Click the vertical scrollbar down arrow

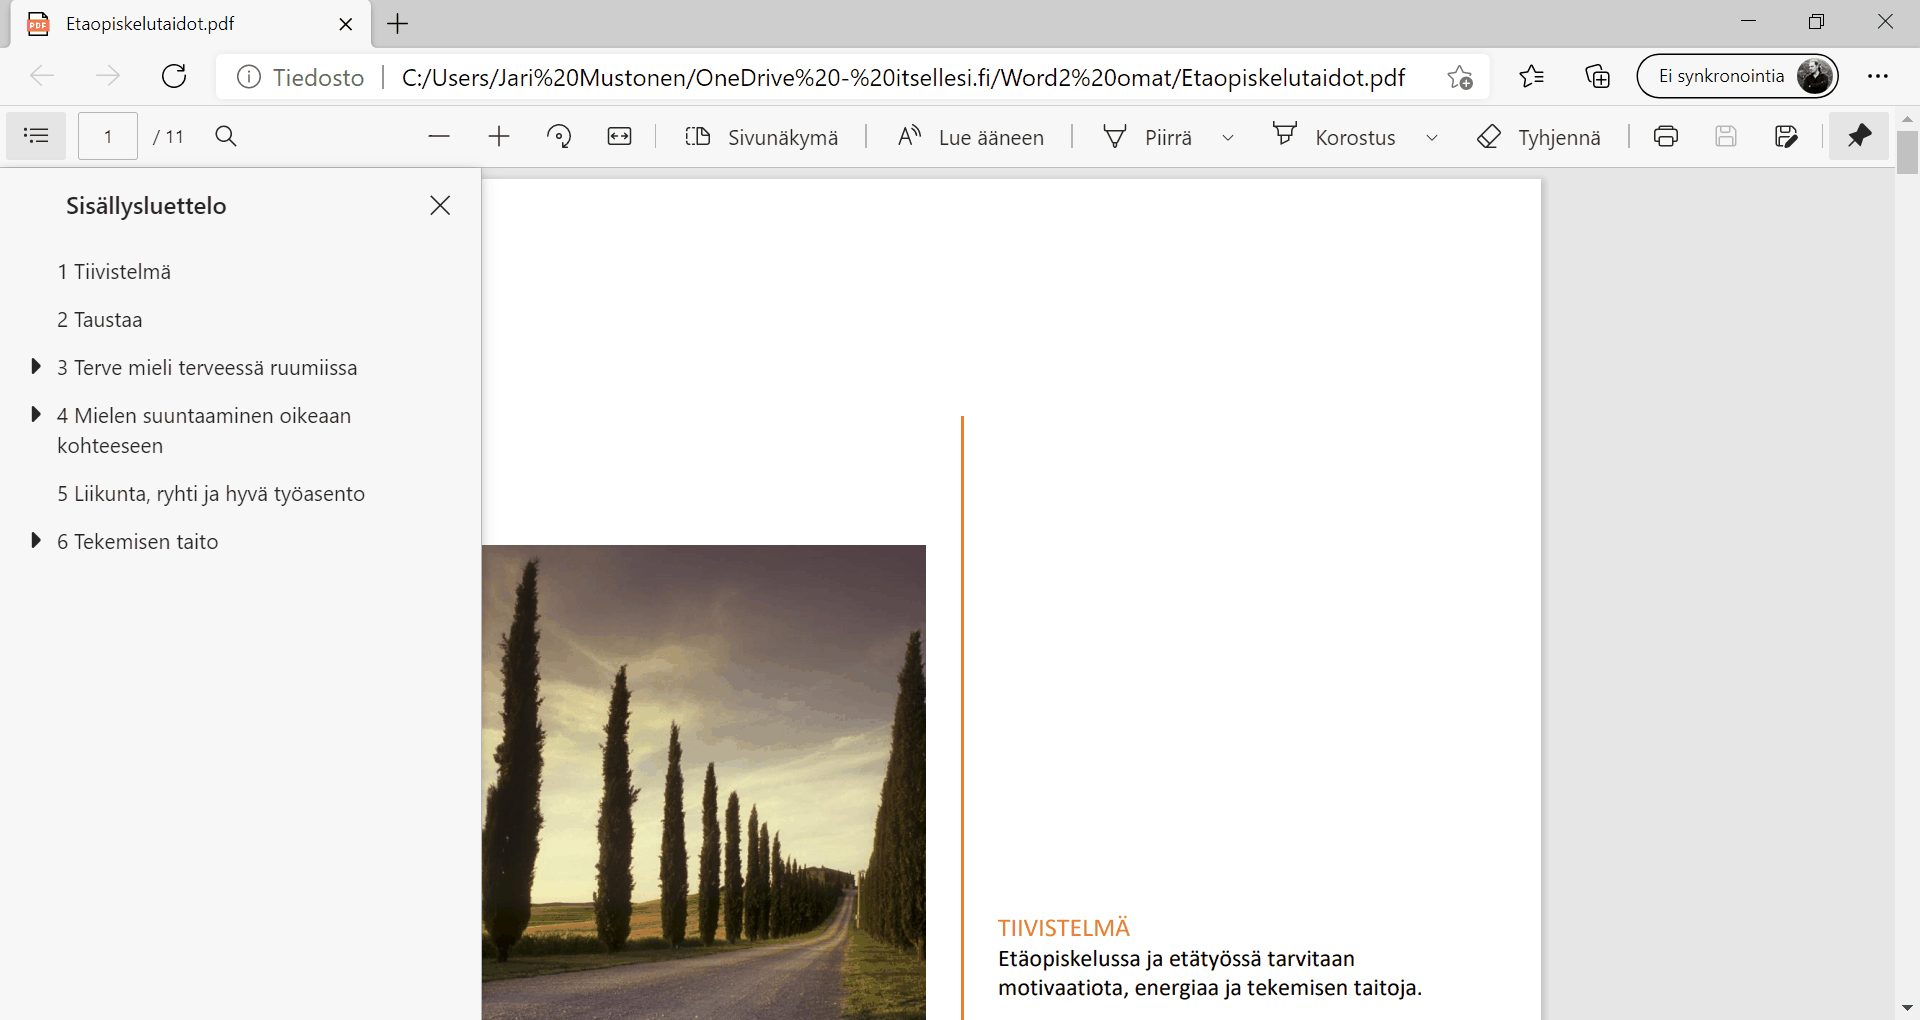coord(1907,1008)
